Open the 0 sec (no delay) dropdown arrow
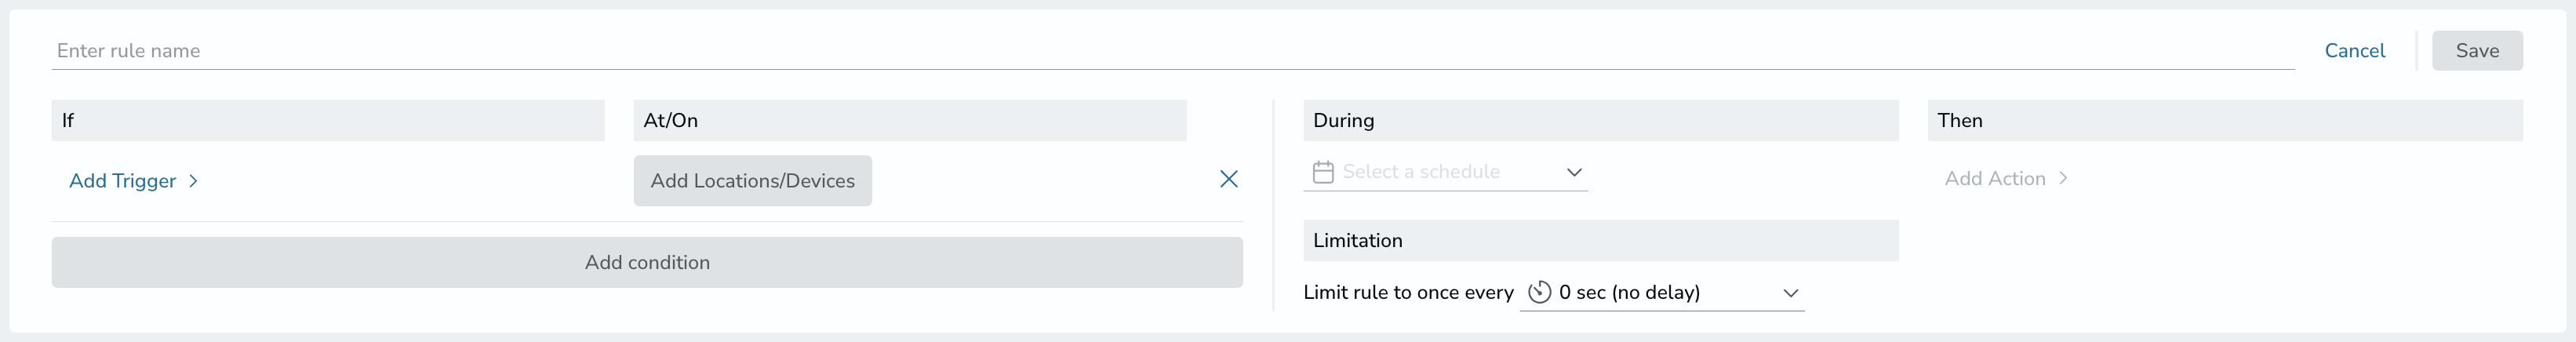This screenshot has width=2576, height=342. pyautogui.click(x=1791, y=293)
